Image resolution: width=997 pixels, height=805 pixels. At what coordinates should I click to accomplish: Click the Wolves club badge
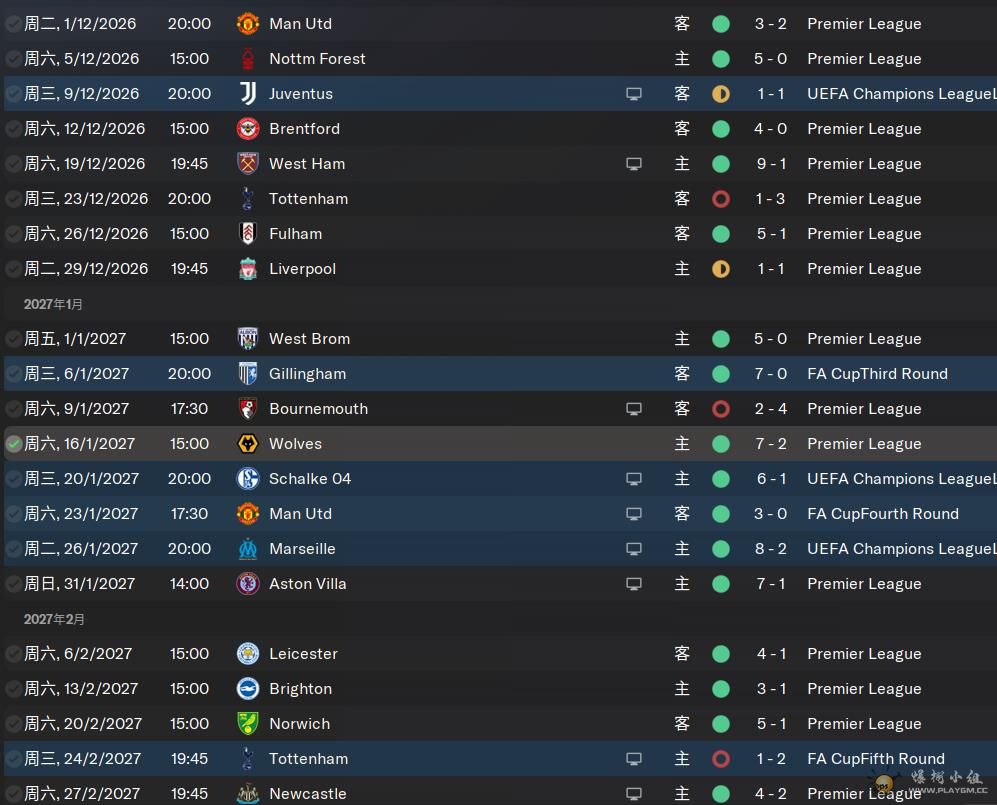[x=247, y=444]
